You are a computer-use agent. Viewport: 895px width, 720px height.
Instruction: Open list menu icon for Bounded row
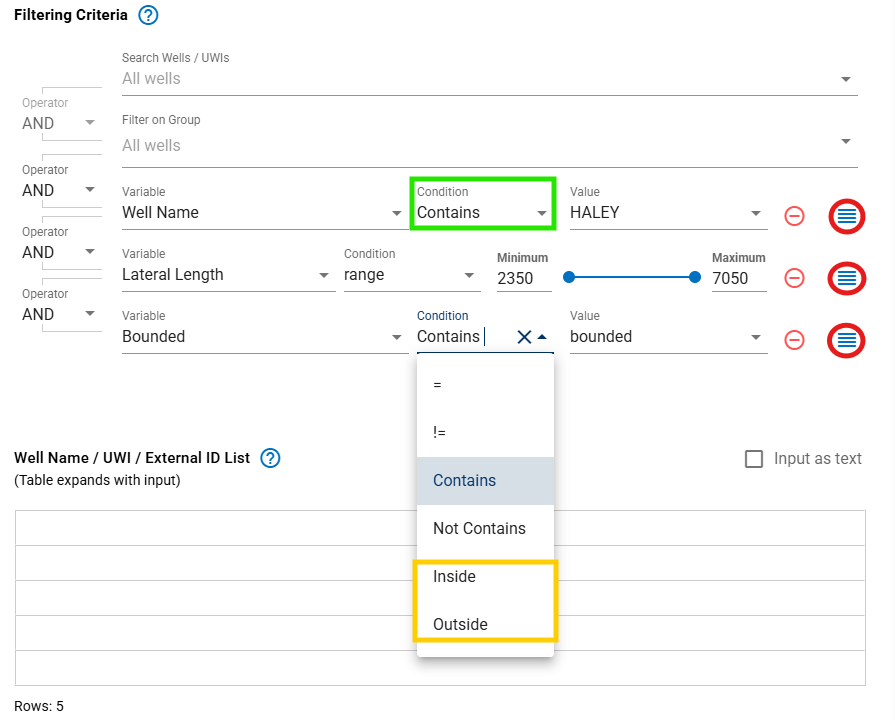pos(847,340)
